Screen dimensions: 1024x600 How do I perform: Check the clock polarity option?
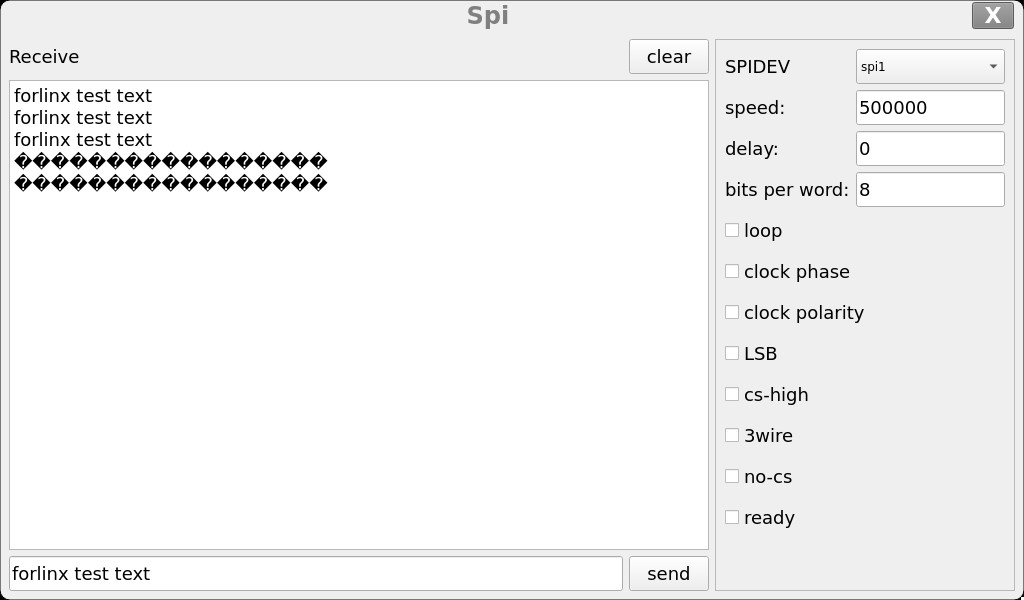click(732, 313)
